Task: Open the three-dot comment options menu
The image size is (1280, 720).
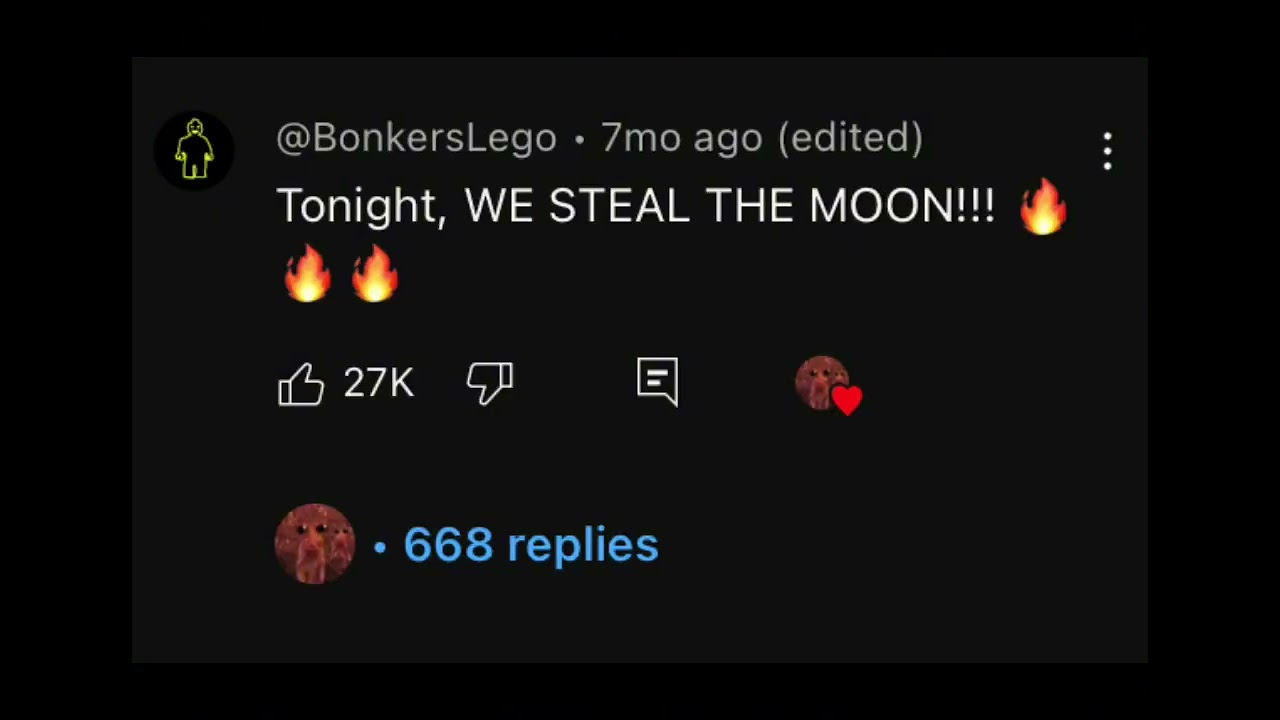Action: click(x=1107, y=151)
